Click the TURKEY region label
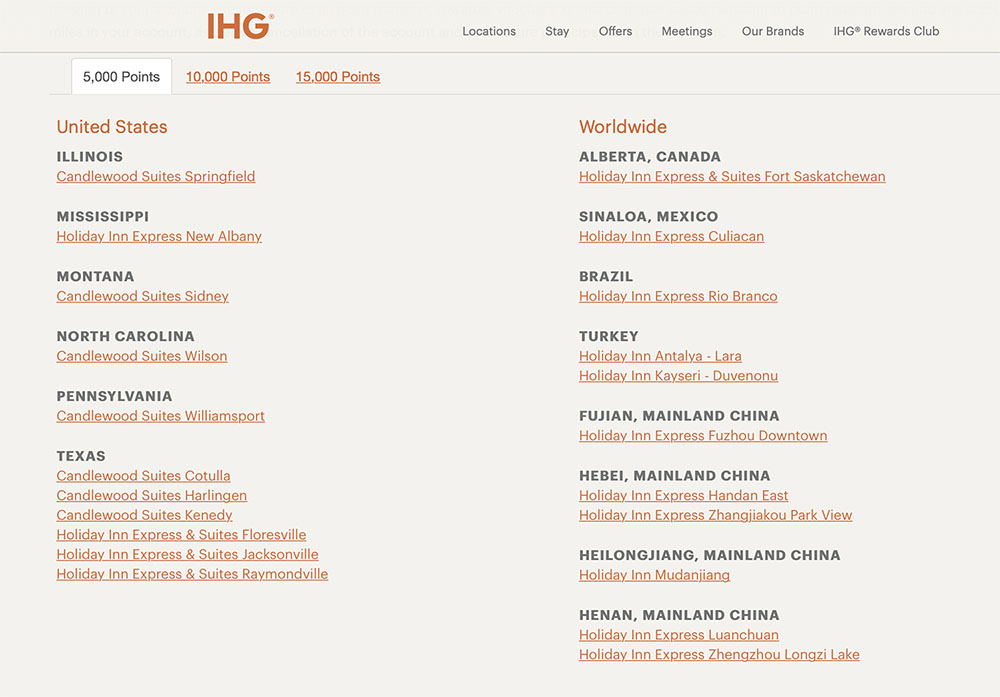 click(608, 337)
